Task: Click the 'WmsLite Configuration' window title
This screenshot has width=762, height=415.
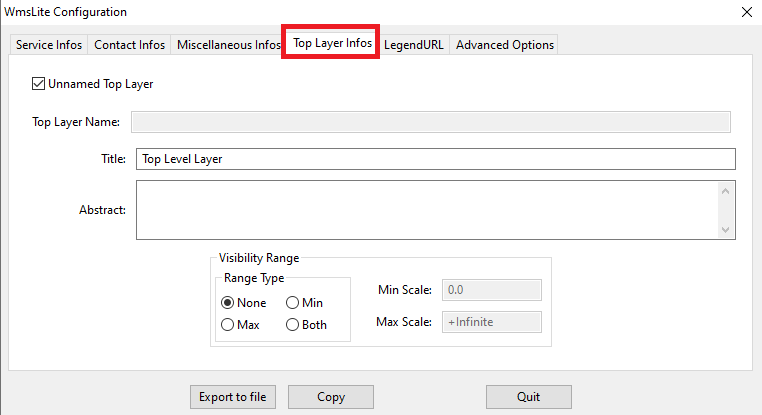Action: click(66, 12)
